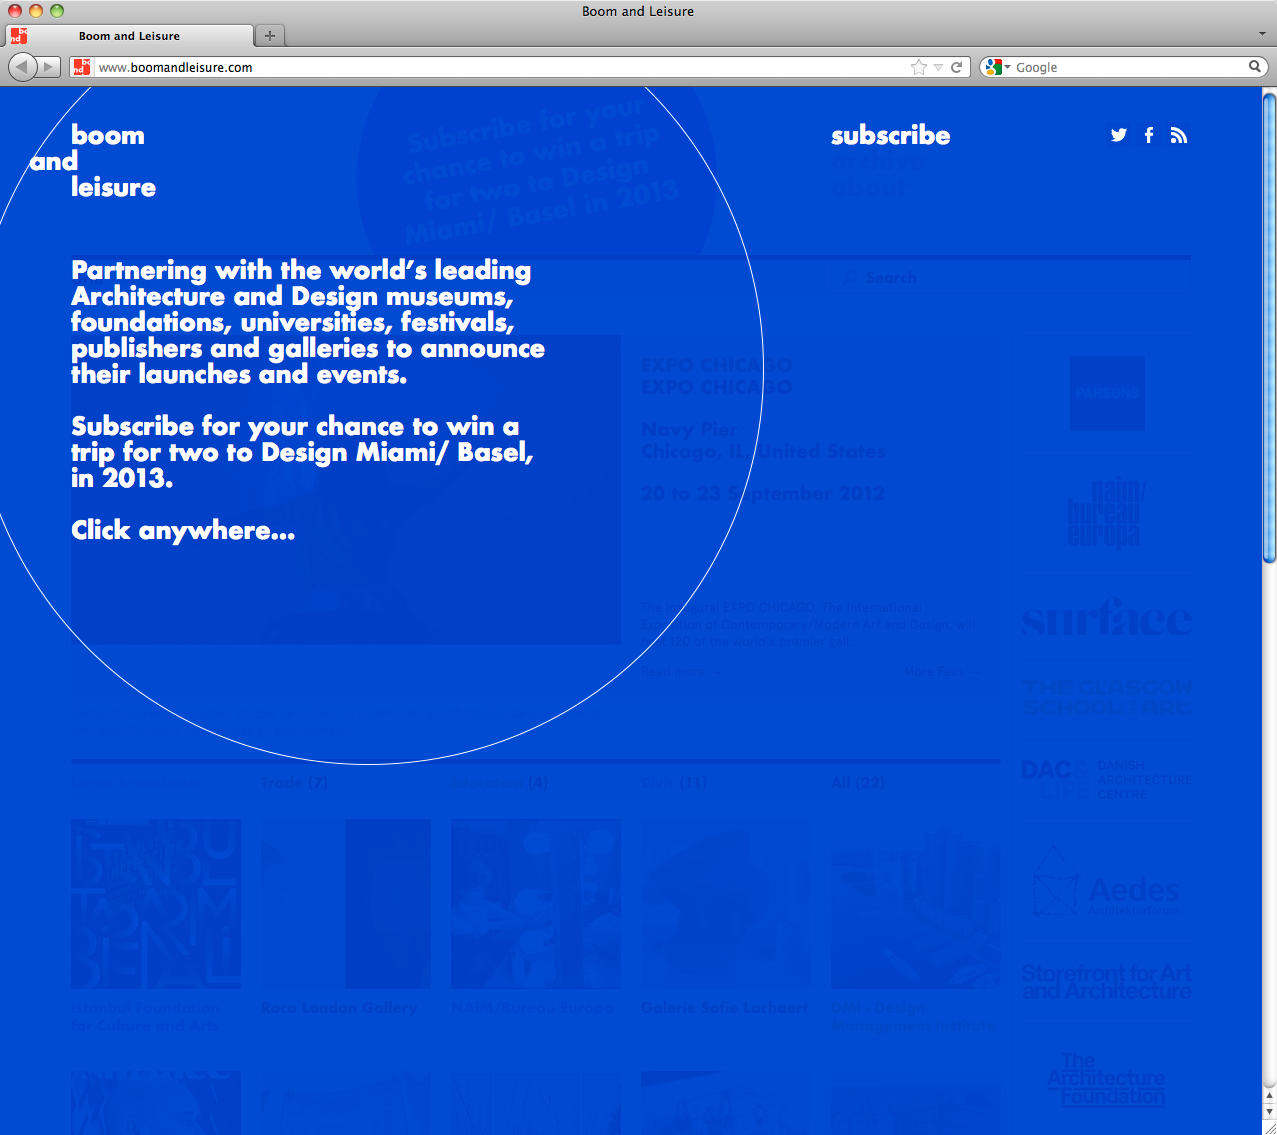This screenshot has width=1277, height=1135.
Task: Click the Parsons logo in the sidebar
Action: (x=1107, y=393)
